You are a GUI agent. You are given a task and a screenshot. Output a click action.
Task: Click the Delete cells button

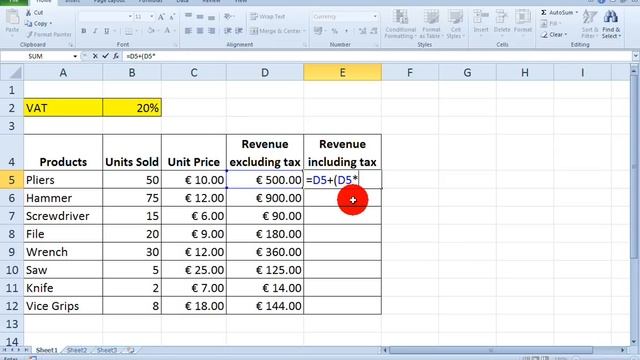click(502, 22)
